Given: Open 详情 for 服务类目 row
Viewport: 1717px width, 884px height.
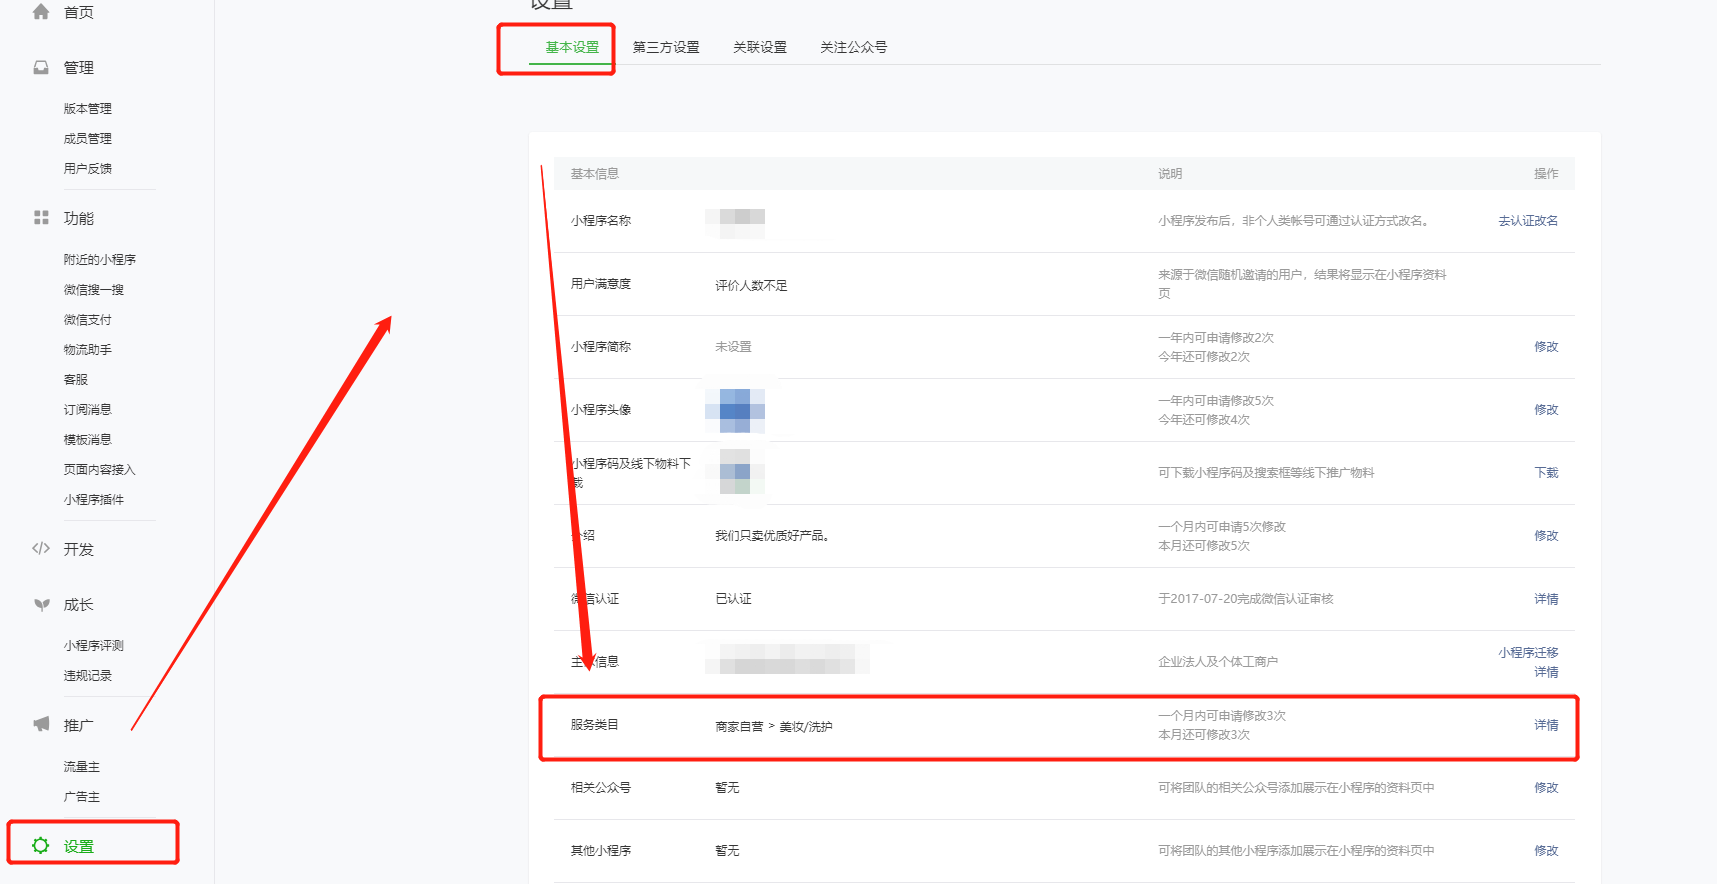Looking at the screenshot, I should (x=1546, y=725).
